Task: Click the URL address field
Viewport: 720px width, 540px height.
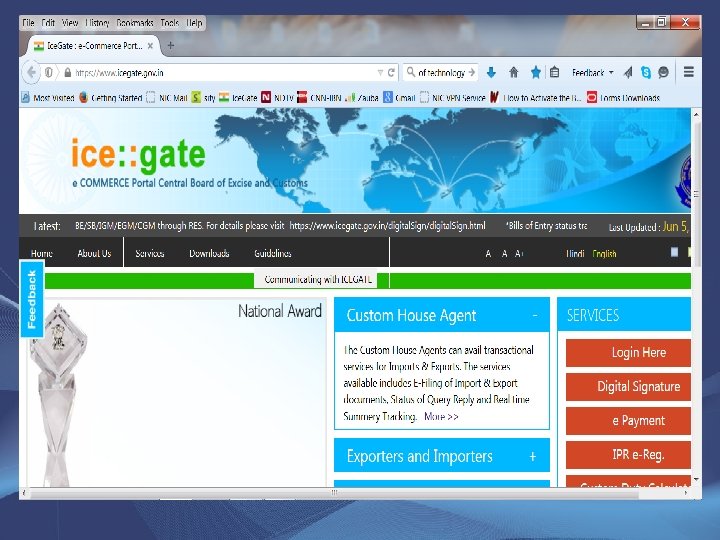Action: (225, 73)
